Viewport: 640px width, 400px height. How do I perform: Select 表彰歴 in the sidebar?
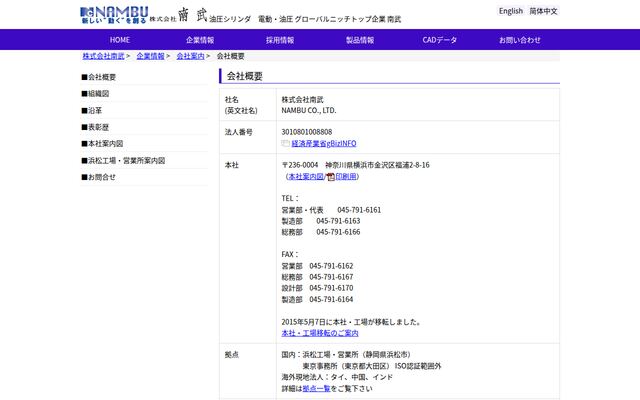tap(95, 127)
